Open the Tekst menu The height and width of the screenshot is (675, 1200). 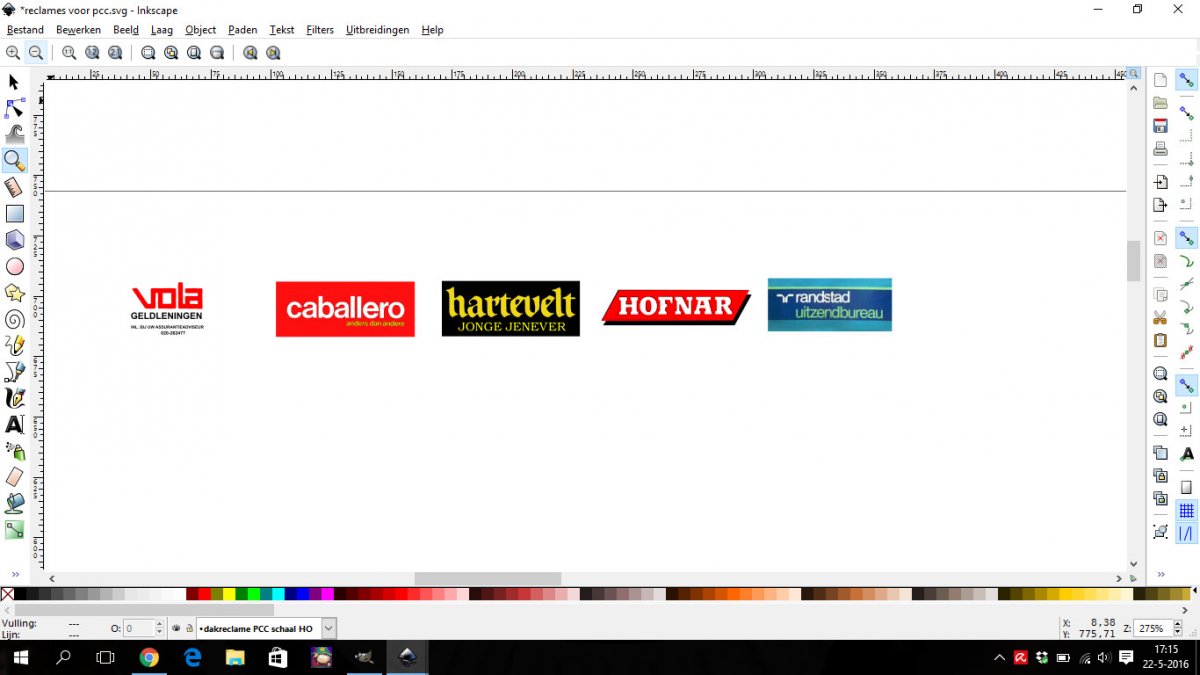282,30
